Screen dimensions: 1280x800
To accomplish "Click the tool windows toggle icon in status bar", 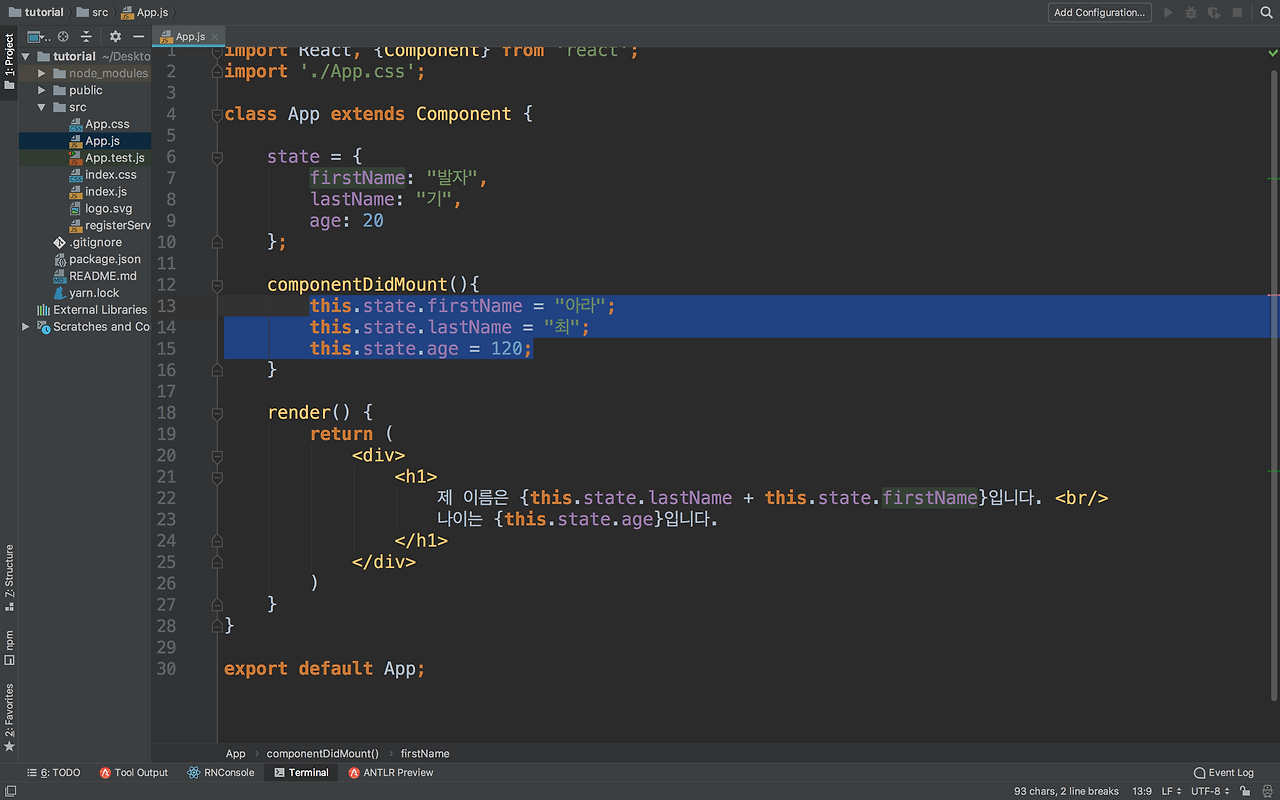I will (x=9, y=791).
